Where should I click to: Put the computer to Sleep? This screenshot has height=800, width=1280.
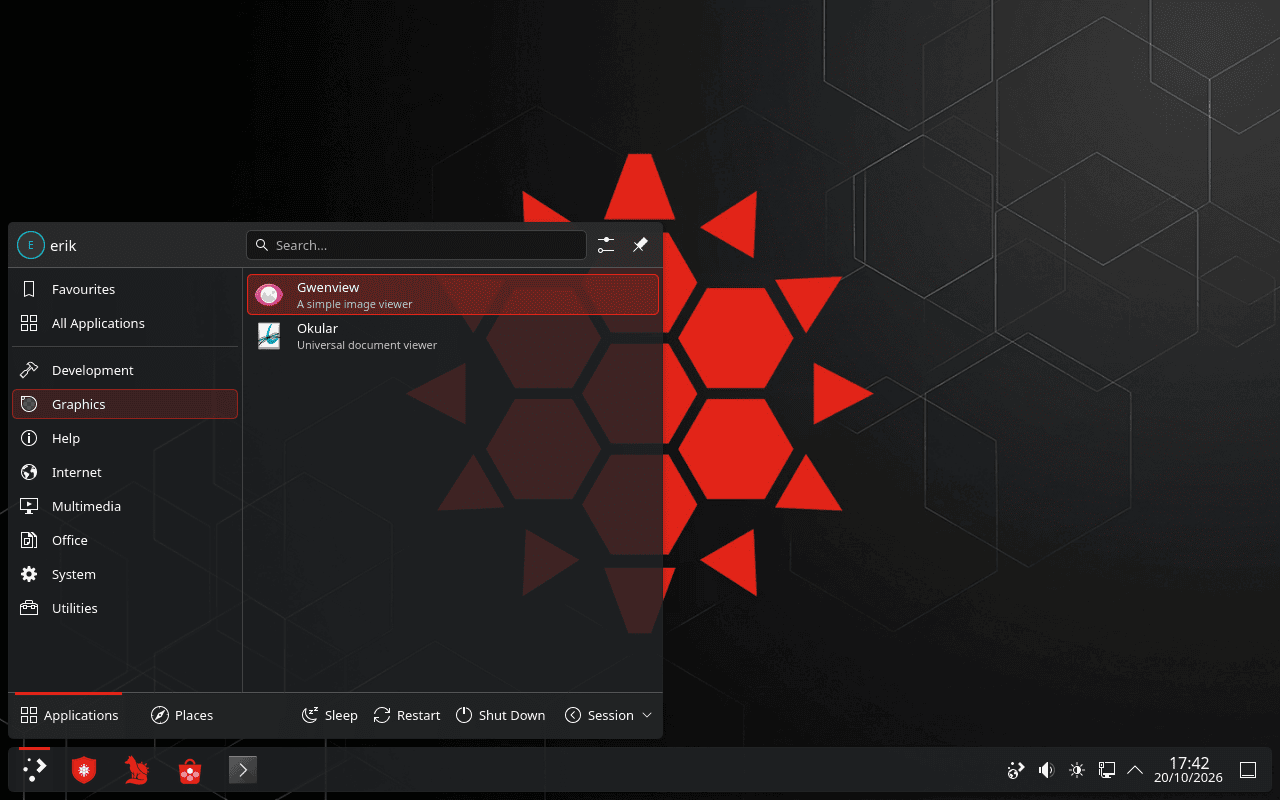point(330,715)
